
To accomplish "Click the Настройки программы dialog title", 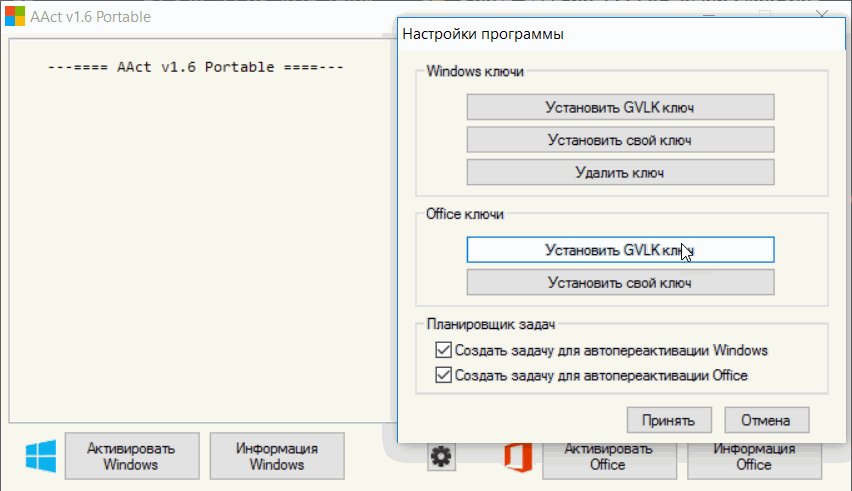I will 483,34.
